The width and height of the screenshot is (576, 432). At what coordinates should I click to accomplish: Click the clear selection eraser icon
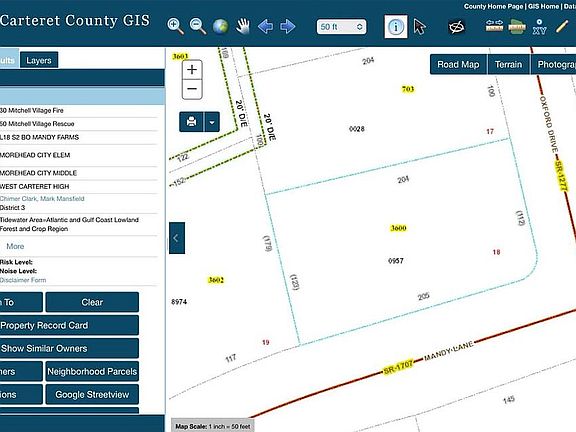(457, 27)
